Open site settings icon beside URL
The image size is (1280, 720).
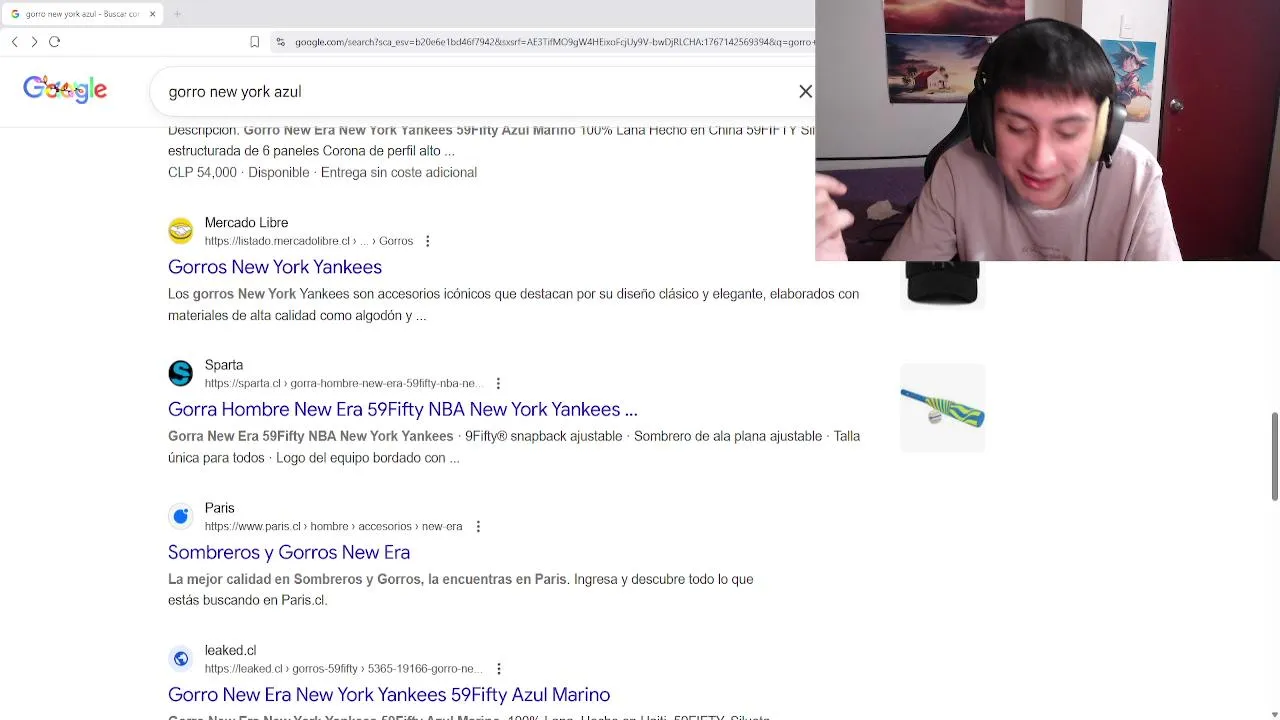[x=281, y=41]
